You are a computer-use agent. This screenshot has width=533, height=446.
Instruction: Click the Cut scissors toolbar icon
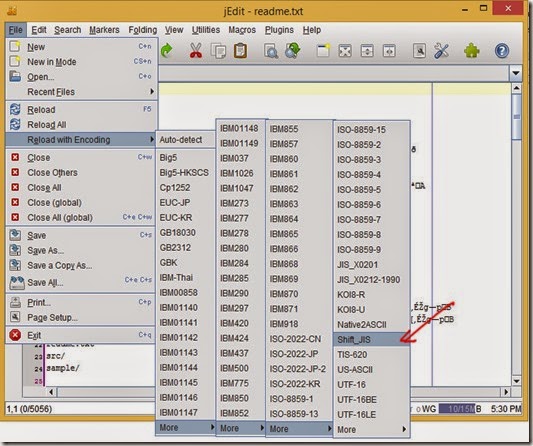[195, 51]
